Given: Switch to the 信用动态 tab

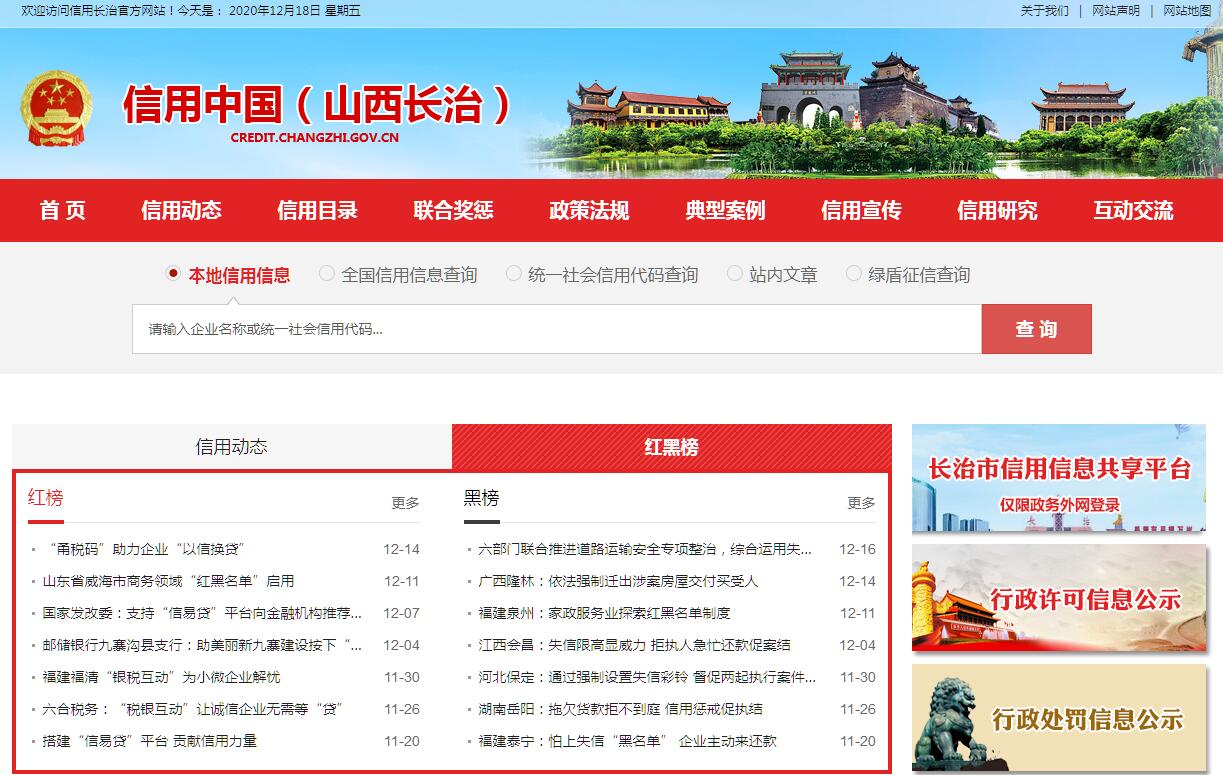Looking at the screenshot, I should pyautogui.click(x=231, y=447).
